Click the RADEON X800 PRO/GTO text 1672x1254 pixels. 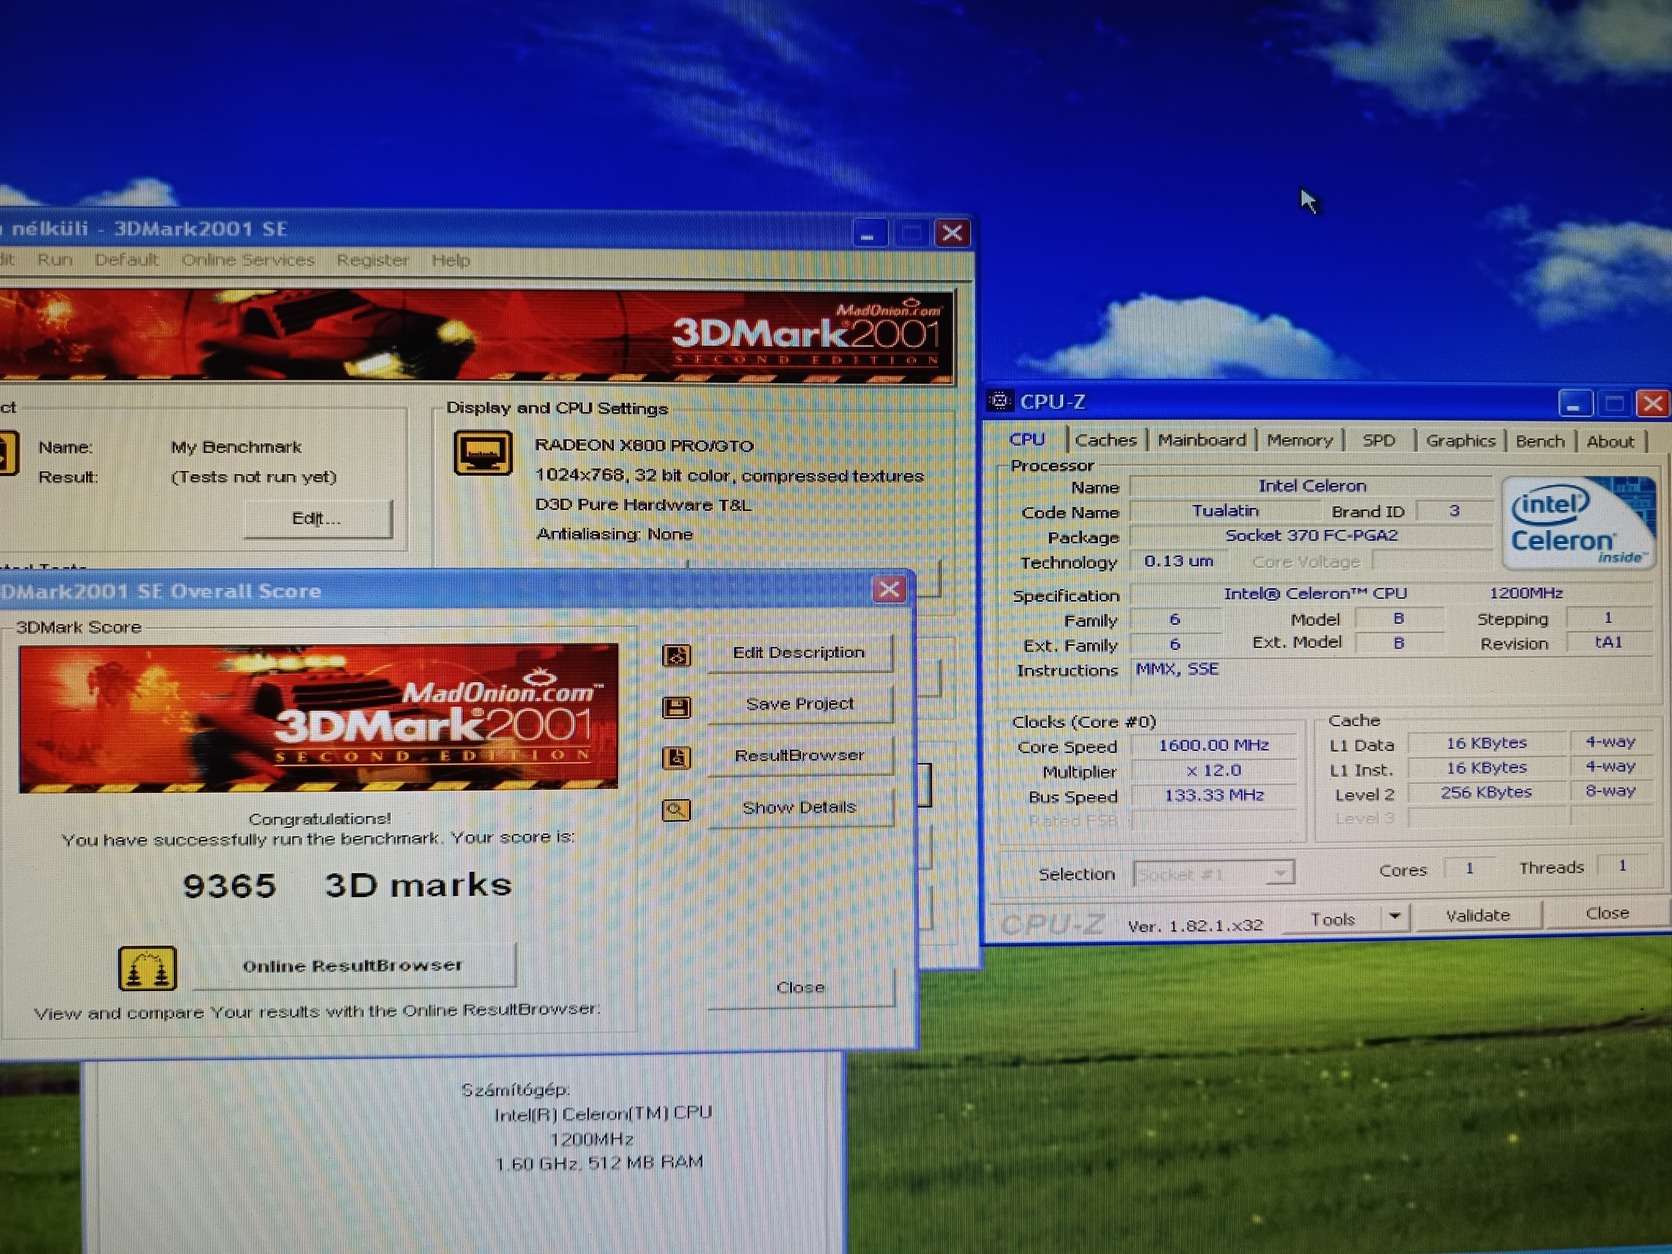(644, 445)
